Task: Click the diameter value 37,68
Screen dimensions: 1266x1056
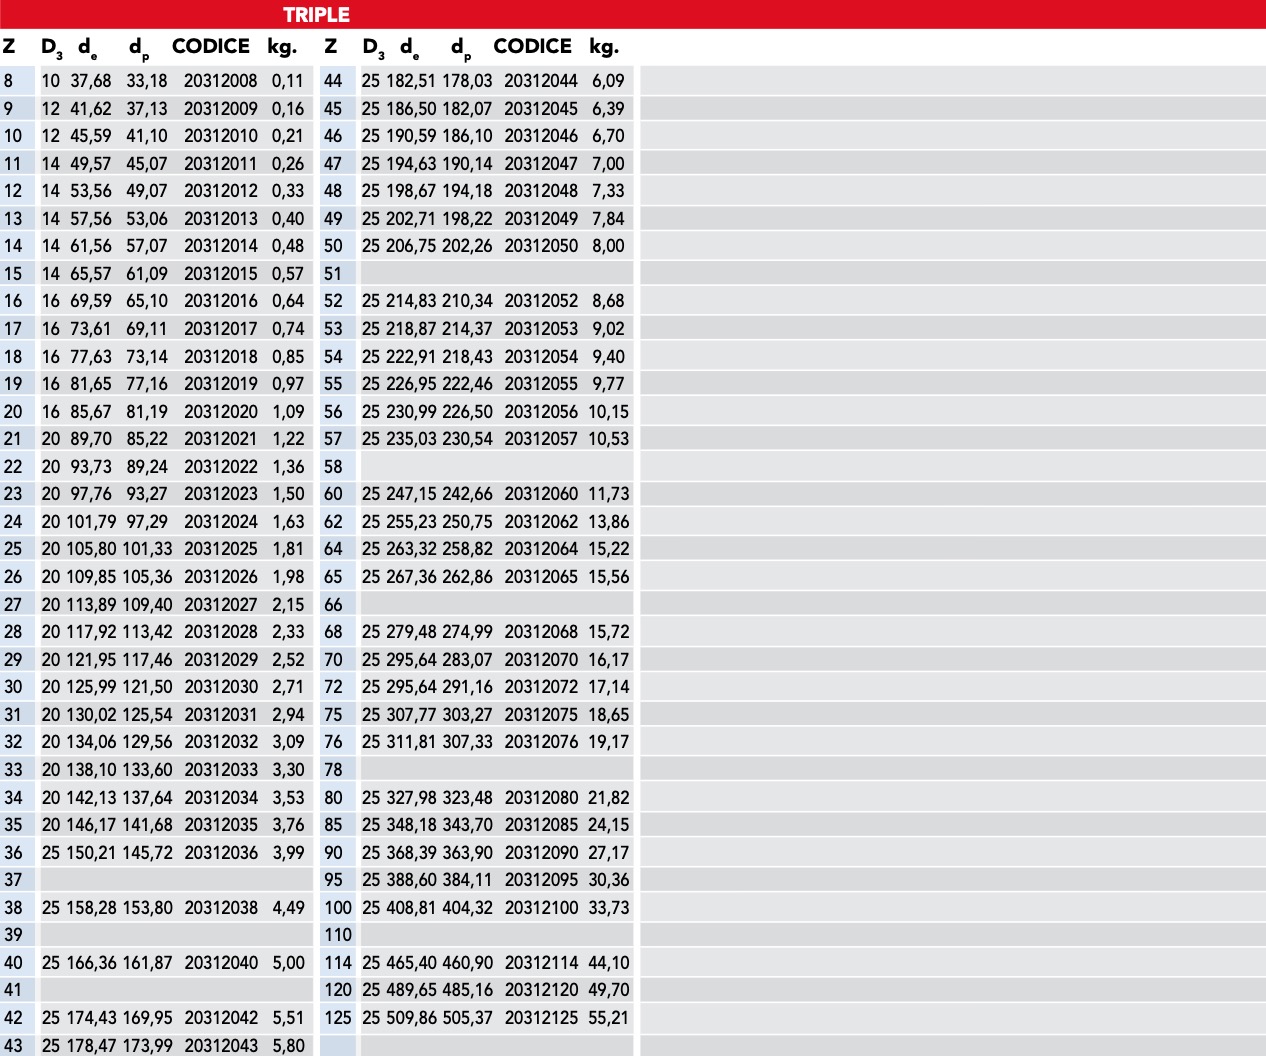Action: click(91, 81)
